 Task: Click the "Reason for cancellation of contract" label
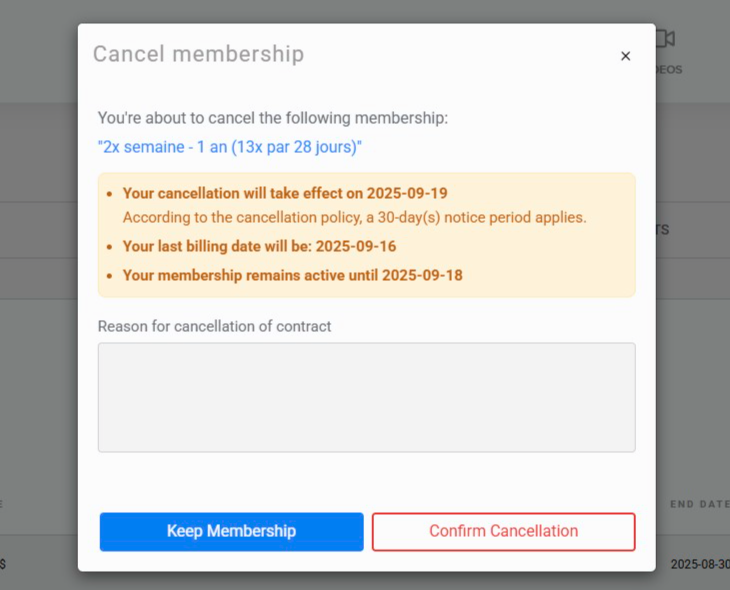coord(214,326)
